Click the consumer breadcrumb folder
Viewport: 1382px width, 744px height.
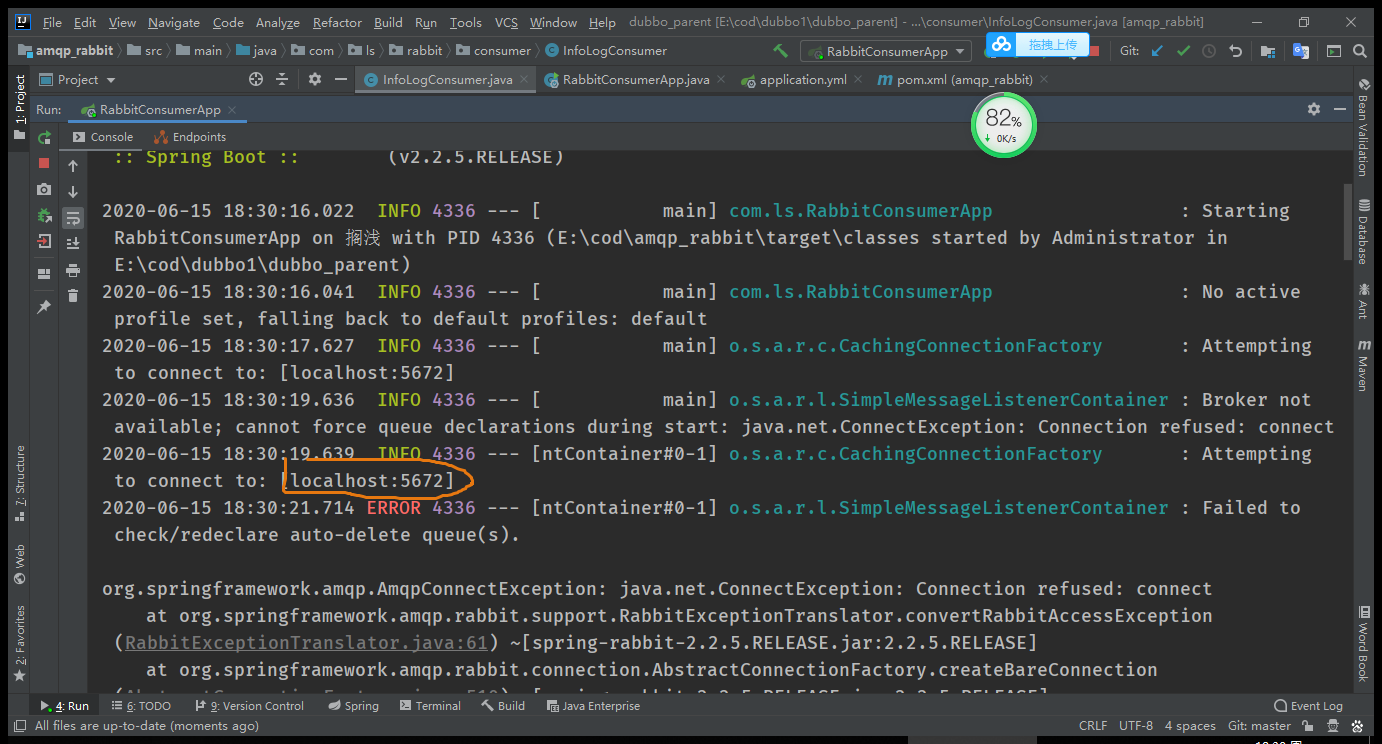[x=493, y=50]
